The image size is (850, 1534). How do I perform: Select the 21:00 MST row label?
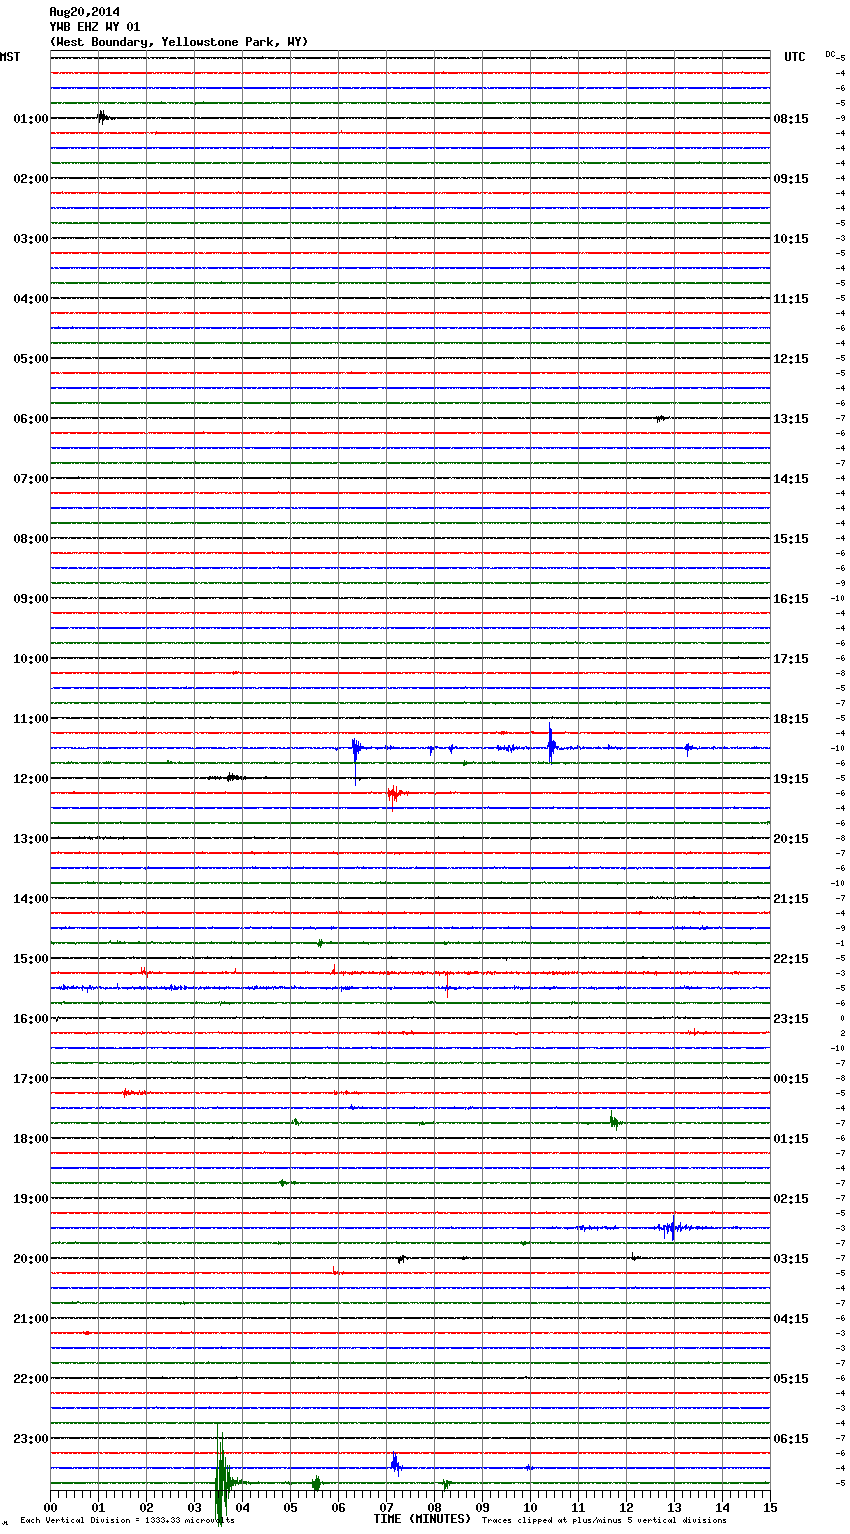click(x=31, y=1319)
